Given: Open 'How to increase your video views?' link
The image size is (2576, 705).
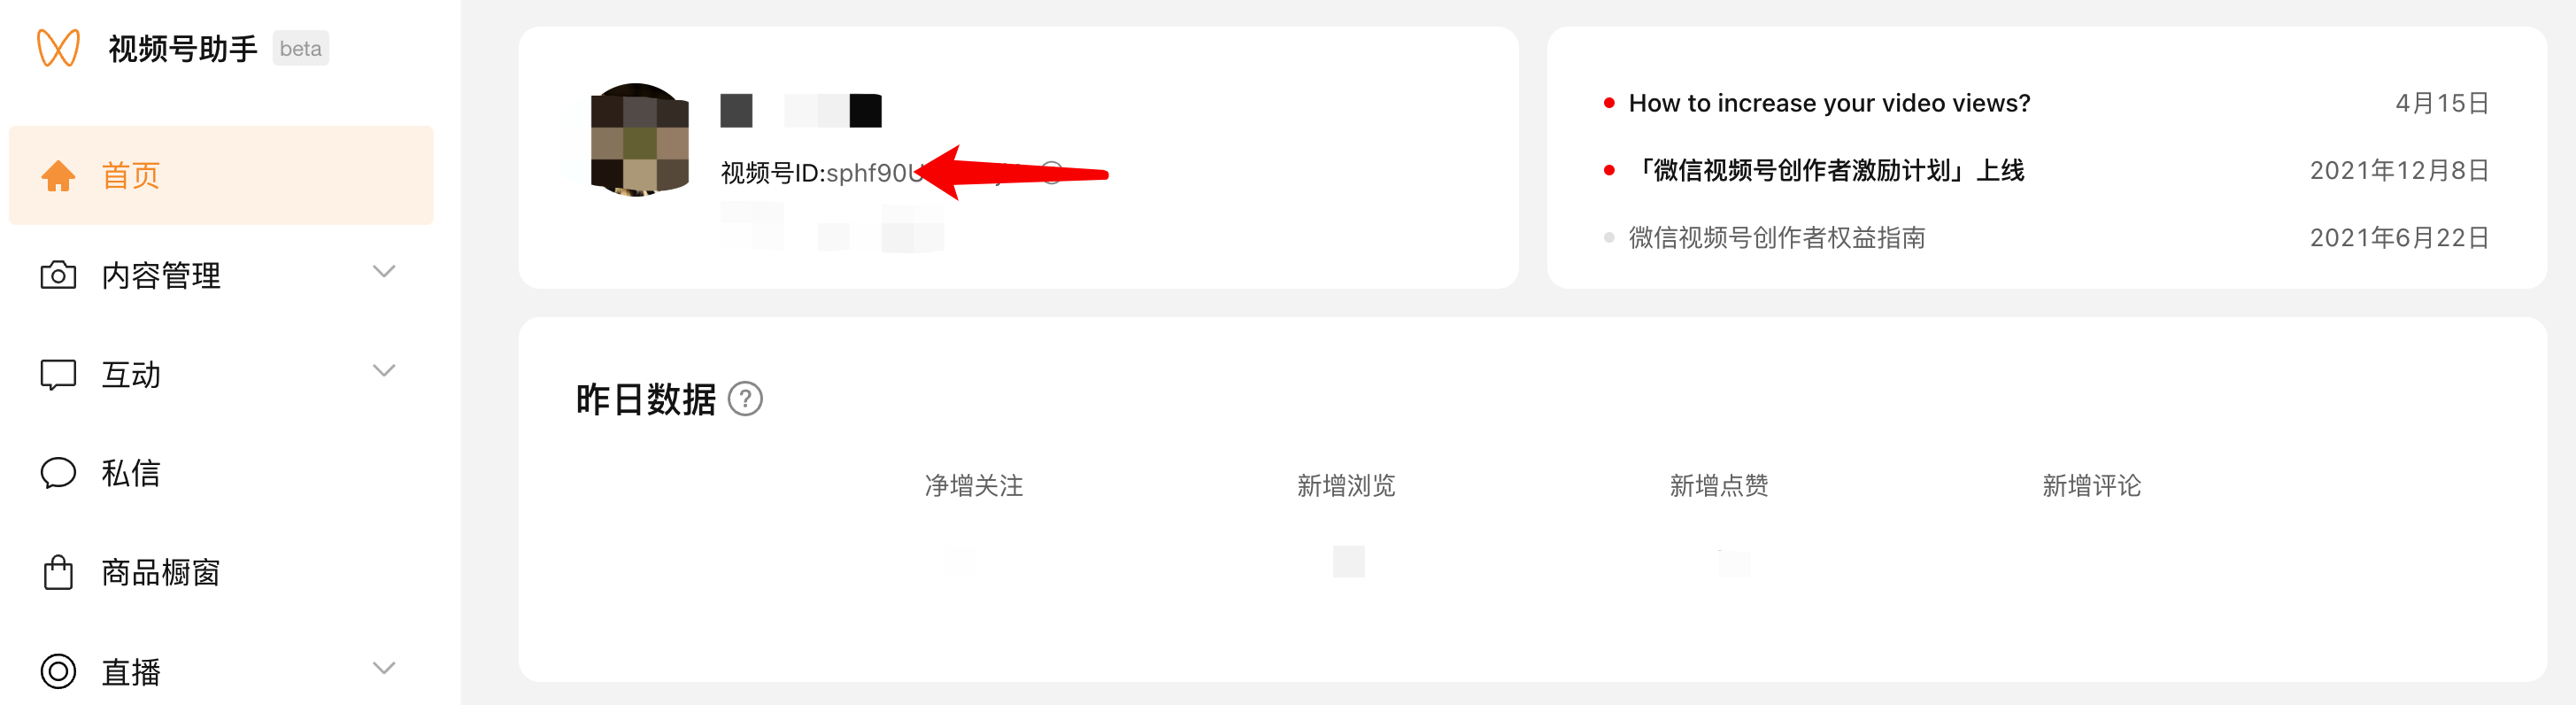Looking at the screenshot, I should (1829, 103).
